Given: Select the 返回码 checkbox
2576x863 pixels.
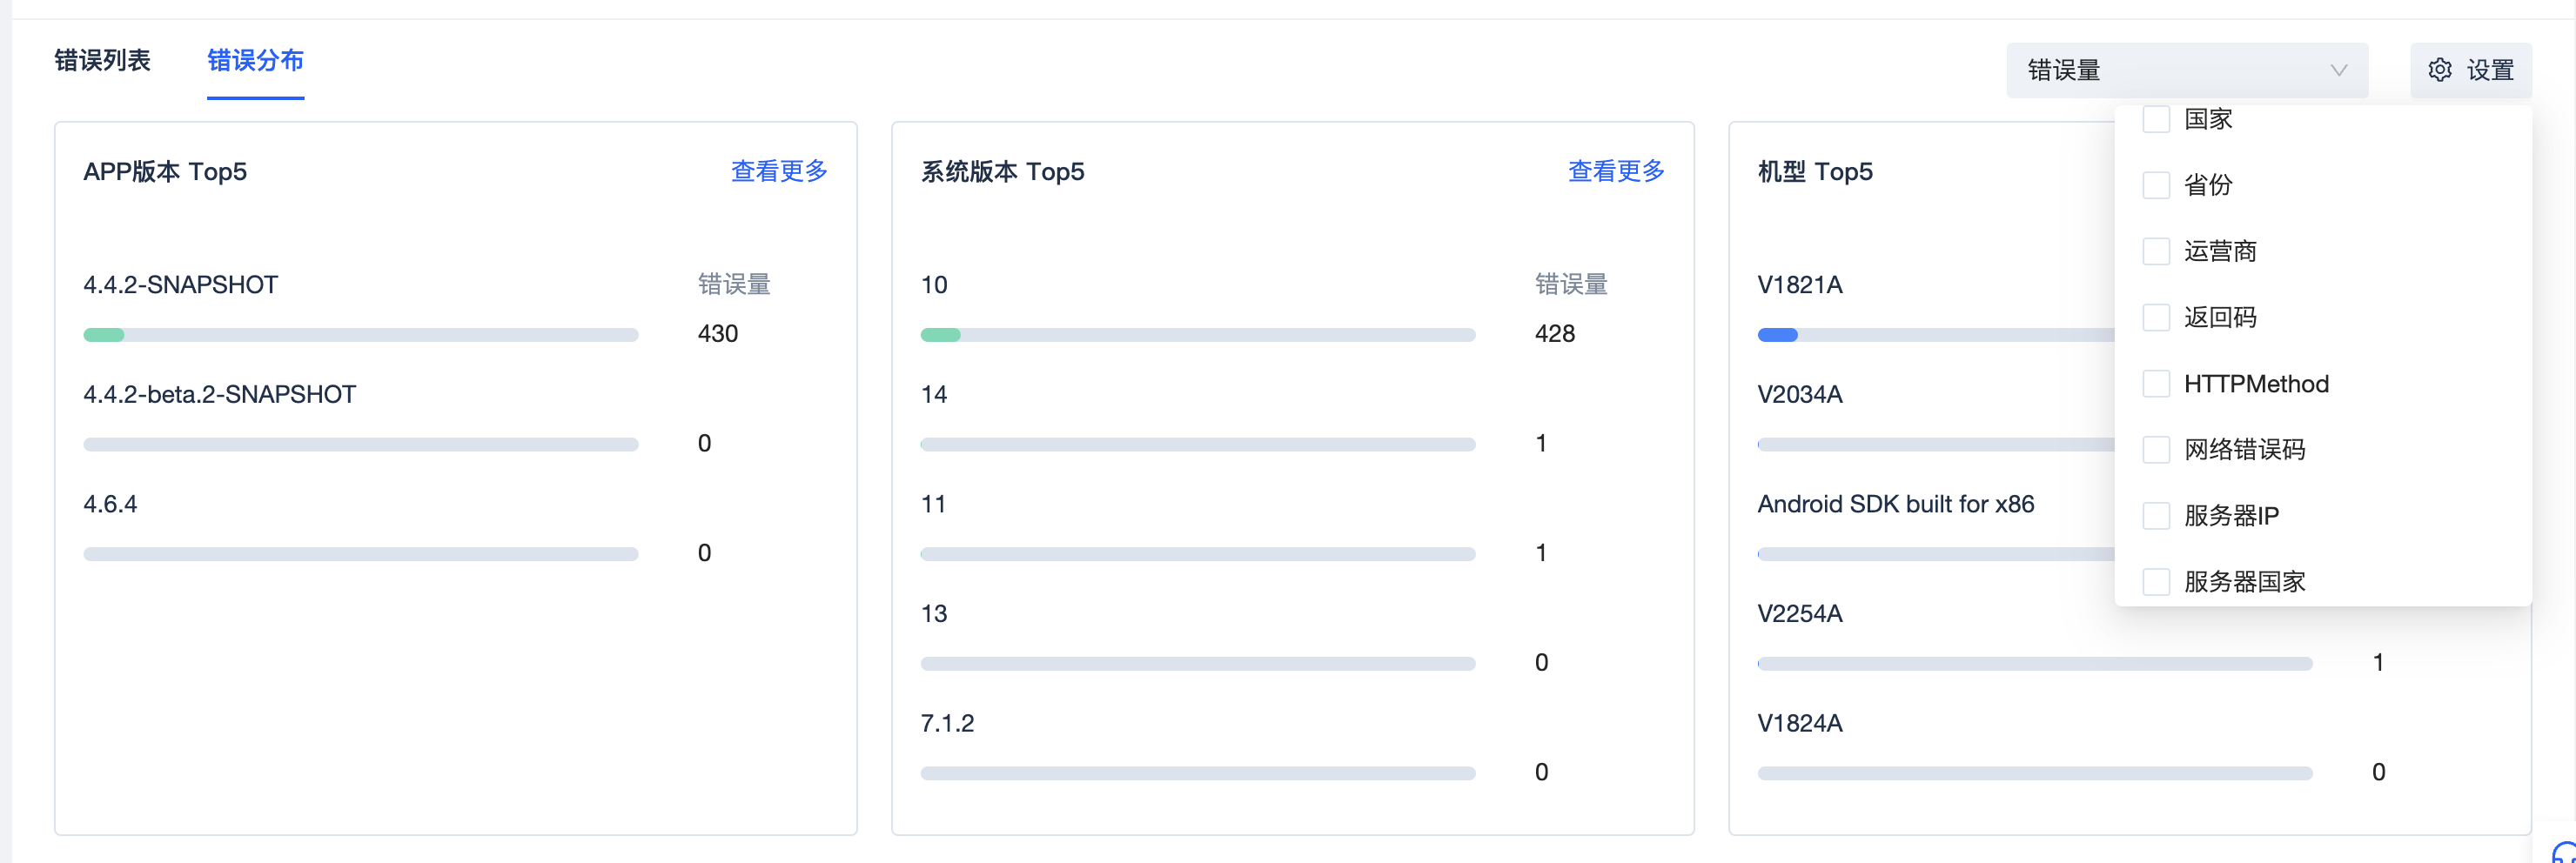Looking at the screenshot, I should pyautogui.click(x=2156, y=318).
